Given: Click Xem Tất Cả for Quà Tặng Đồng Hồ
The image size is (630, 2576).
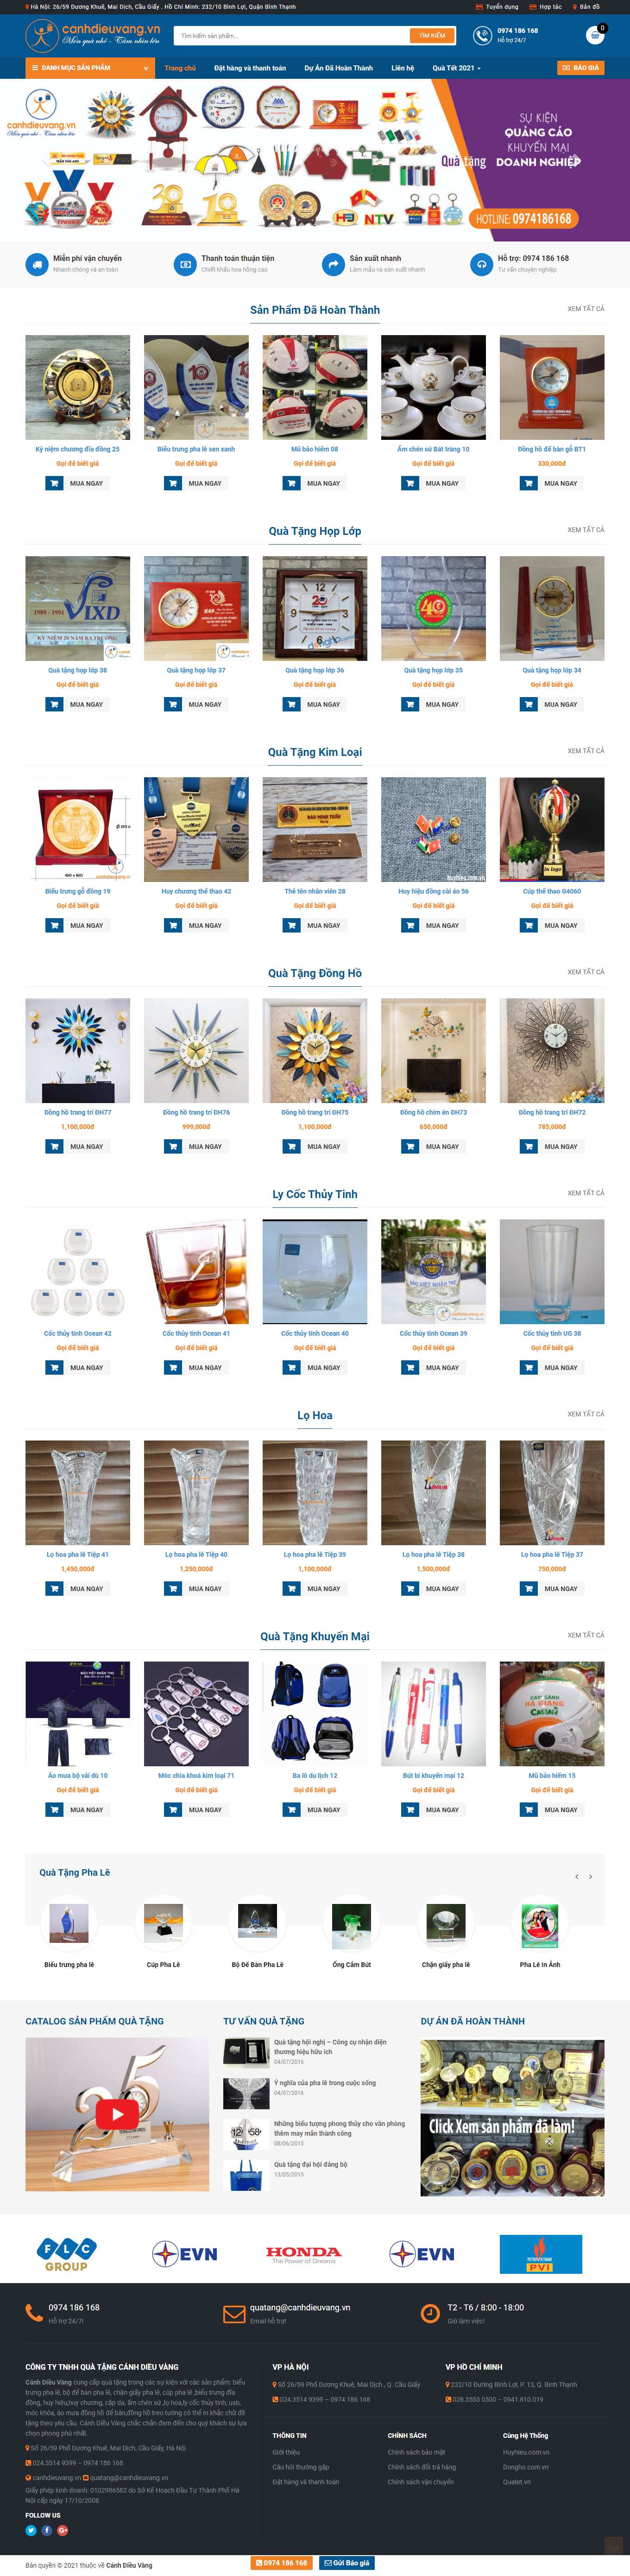Looking at the screenshot, I should pyautogui.click(x=586, y=972).
